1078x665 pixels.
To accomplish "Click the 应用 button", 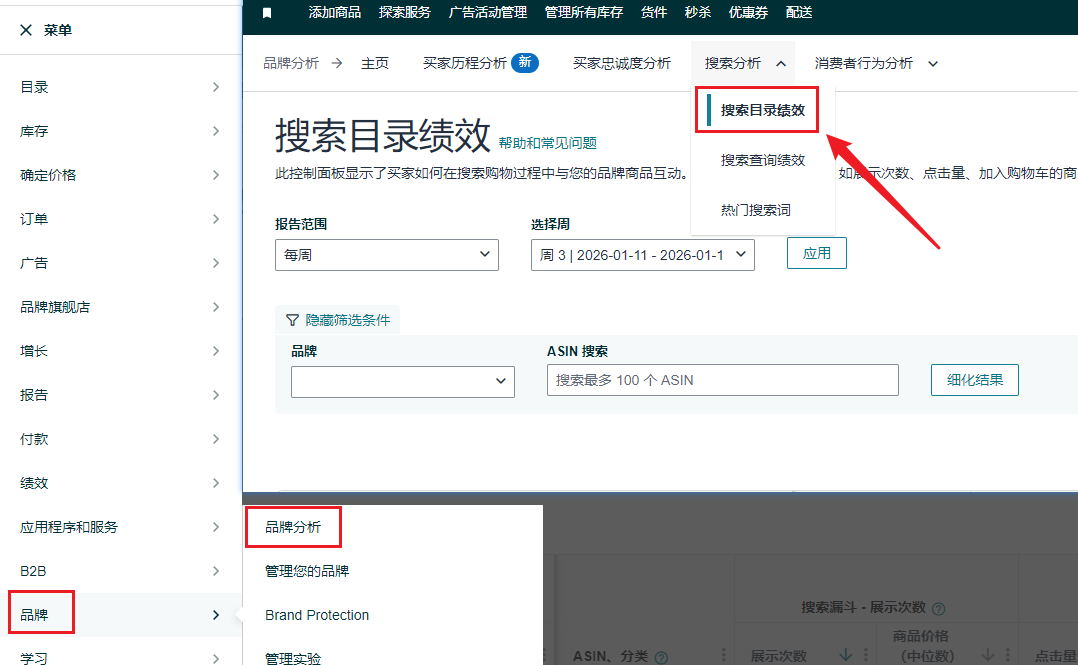I will click(x=816, y=253).
